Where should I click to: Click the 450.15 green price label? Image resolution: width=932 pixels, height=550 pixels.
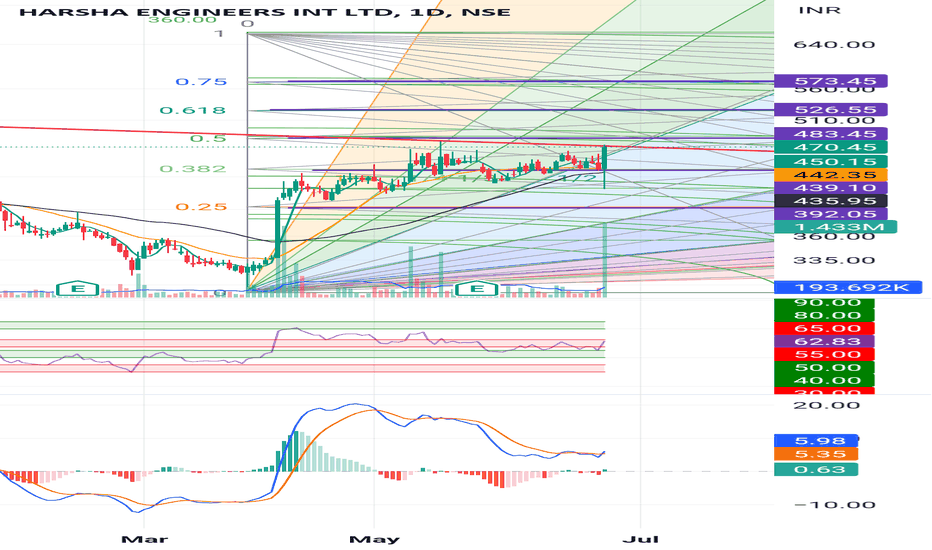[830, 162]
